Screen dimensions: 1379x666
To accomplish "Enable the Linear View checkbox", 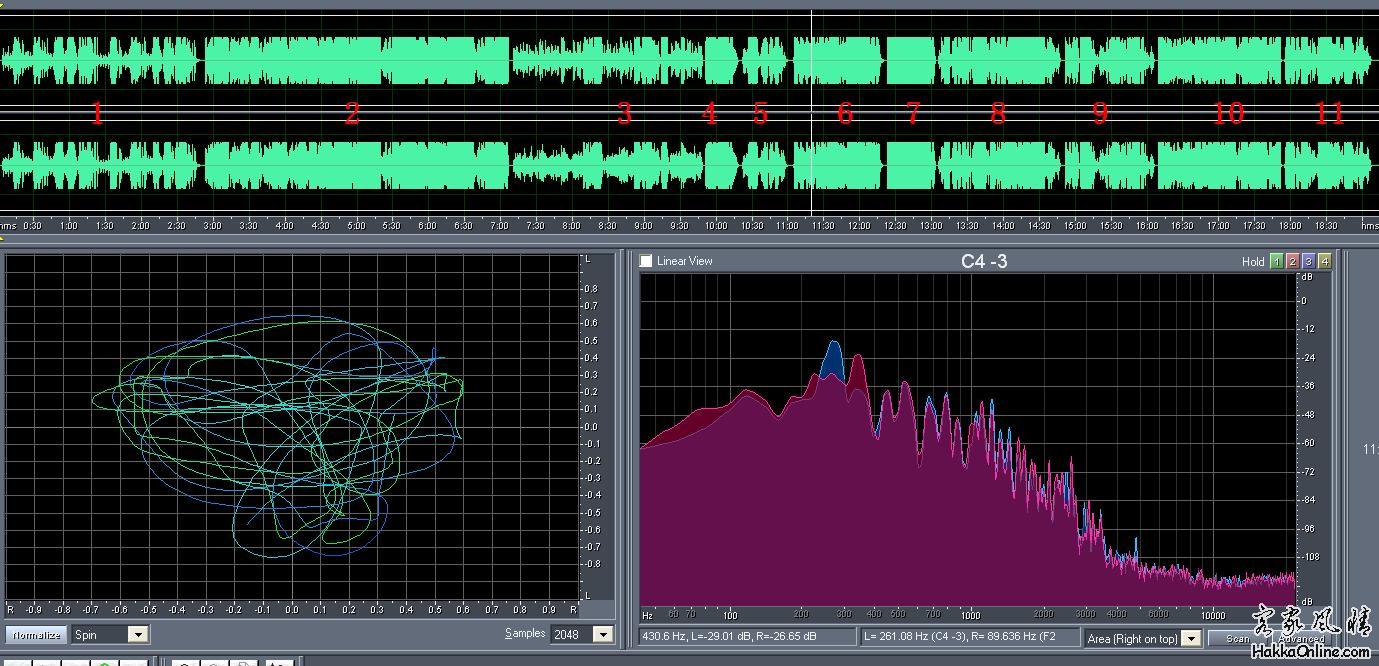I will coord(646,261).
